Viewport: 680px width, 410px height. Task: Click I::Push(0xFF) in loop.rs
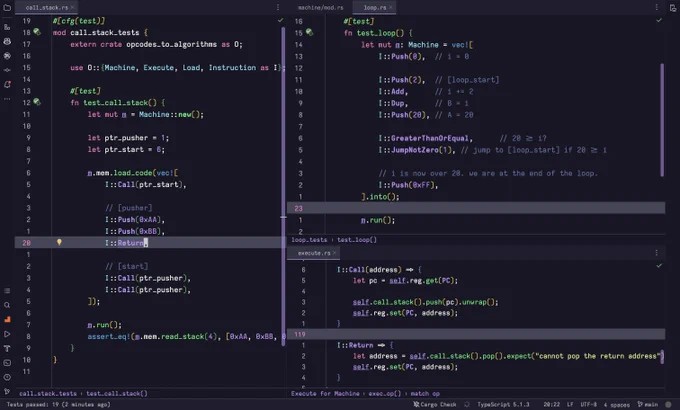[408, 185]
